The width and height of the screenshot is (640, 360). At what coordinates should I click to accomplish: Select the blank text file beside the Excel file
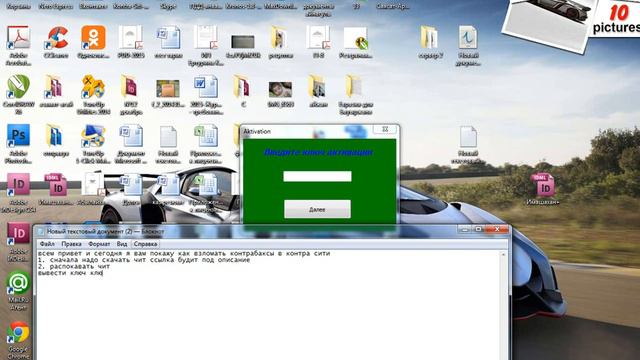(168, 137)
